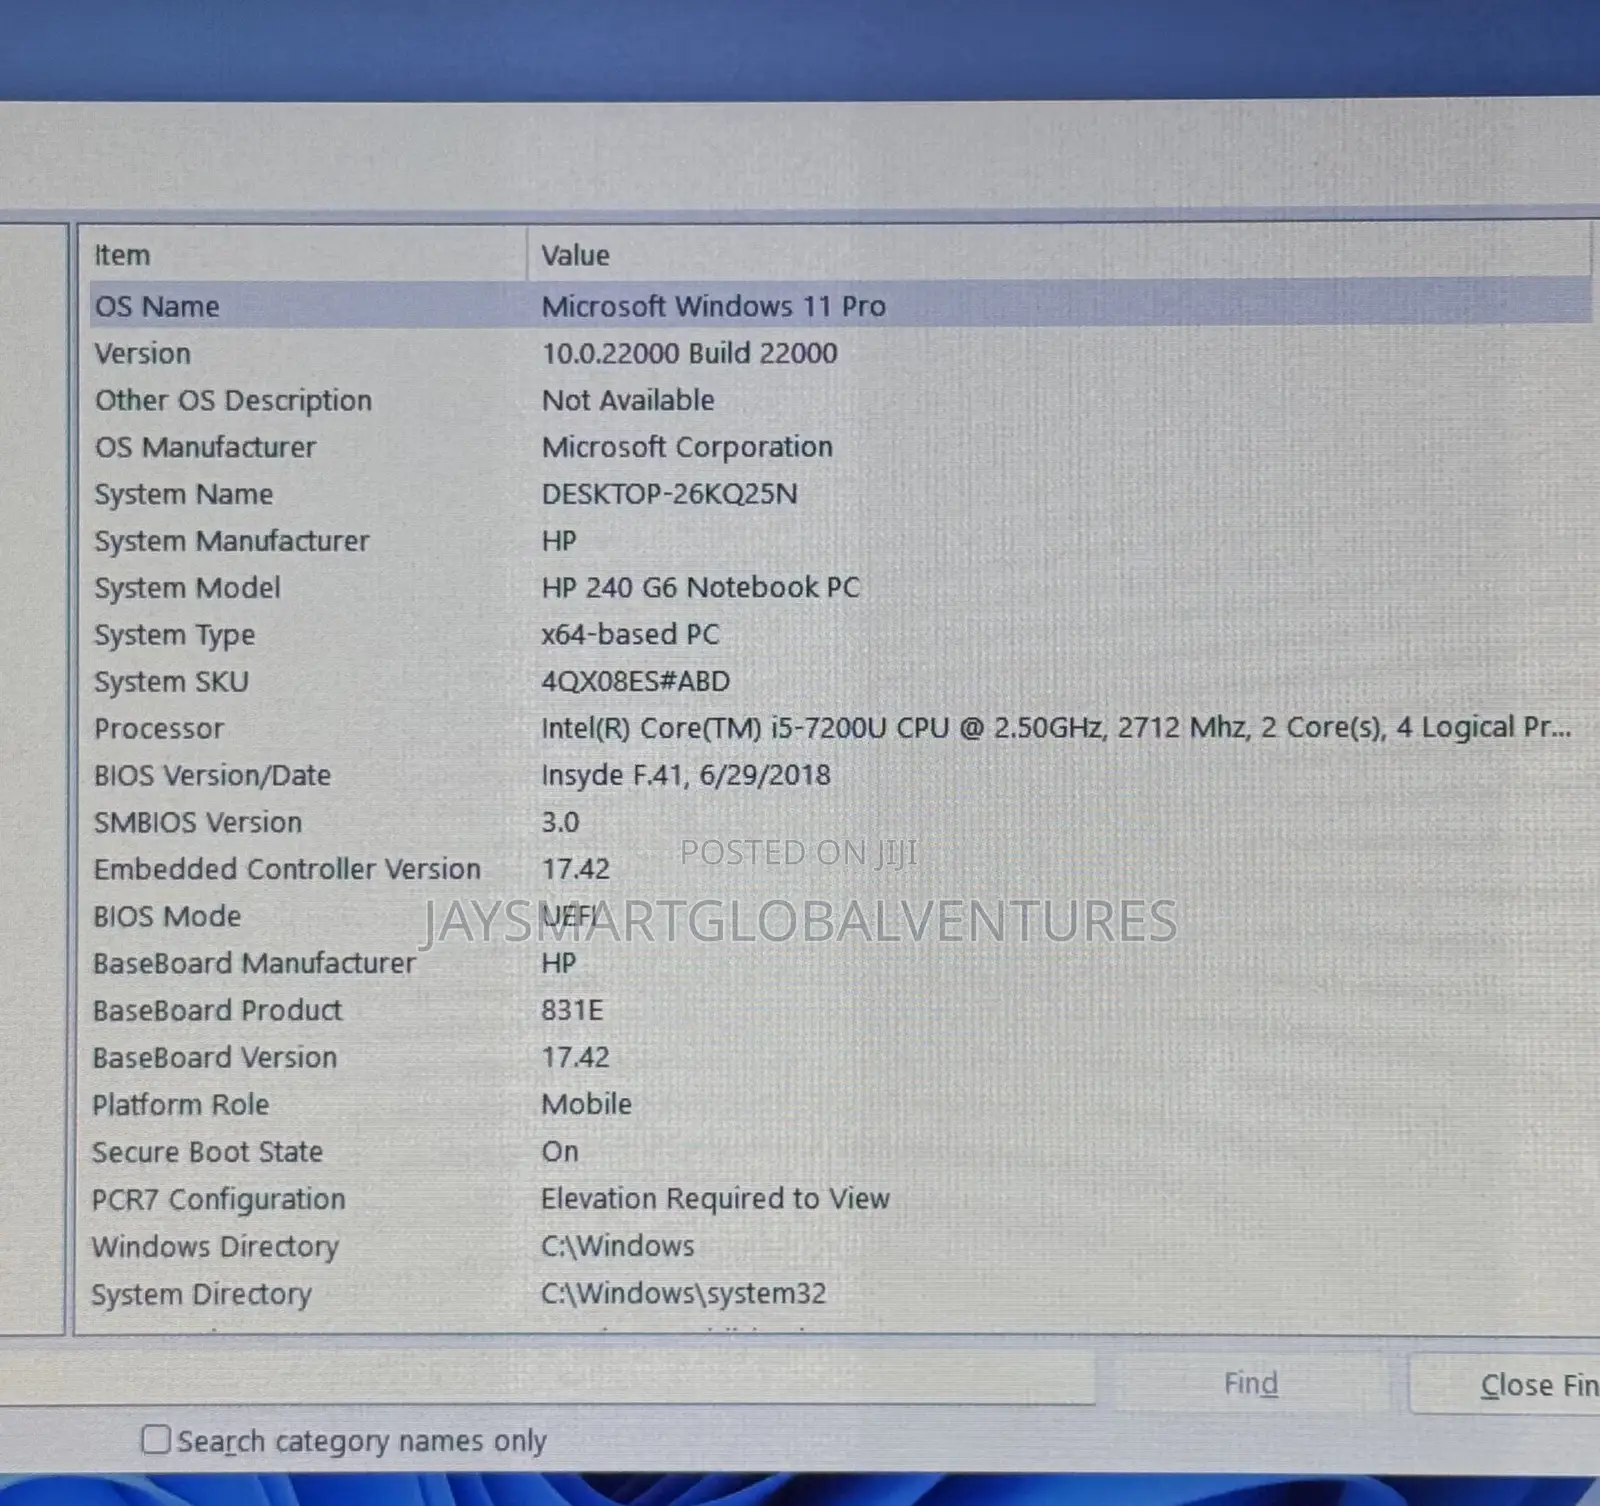Select the Embedded Controller Version row

click(840, 869)
